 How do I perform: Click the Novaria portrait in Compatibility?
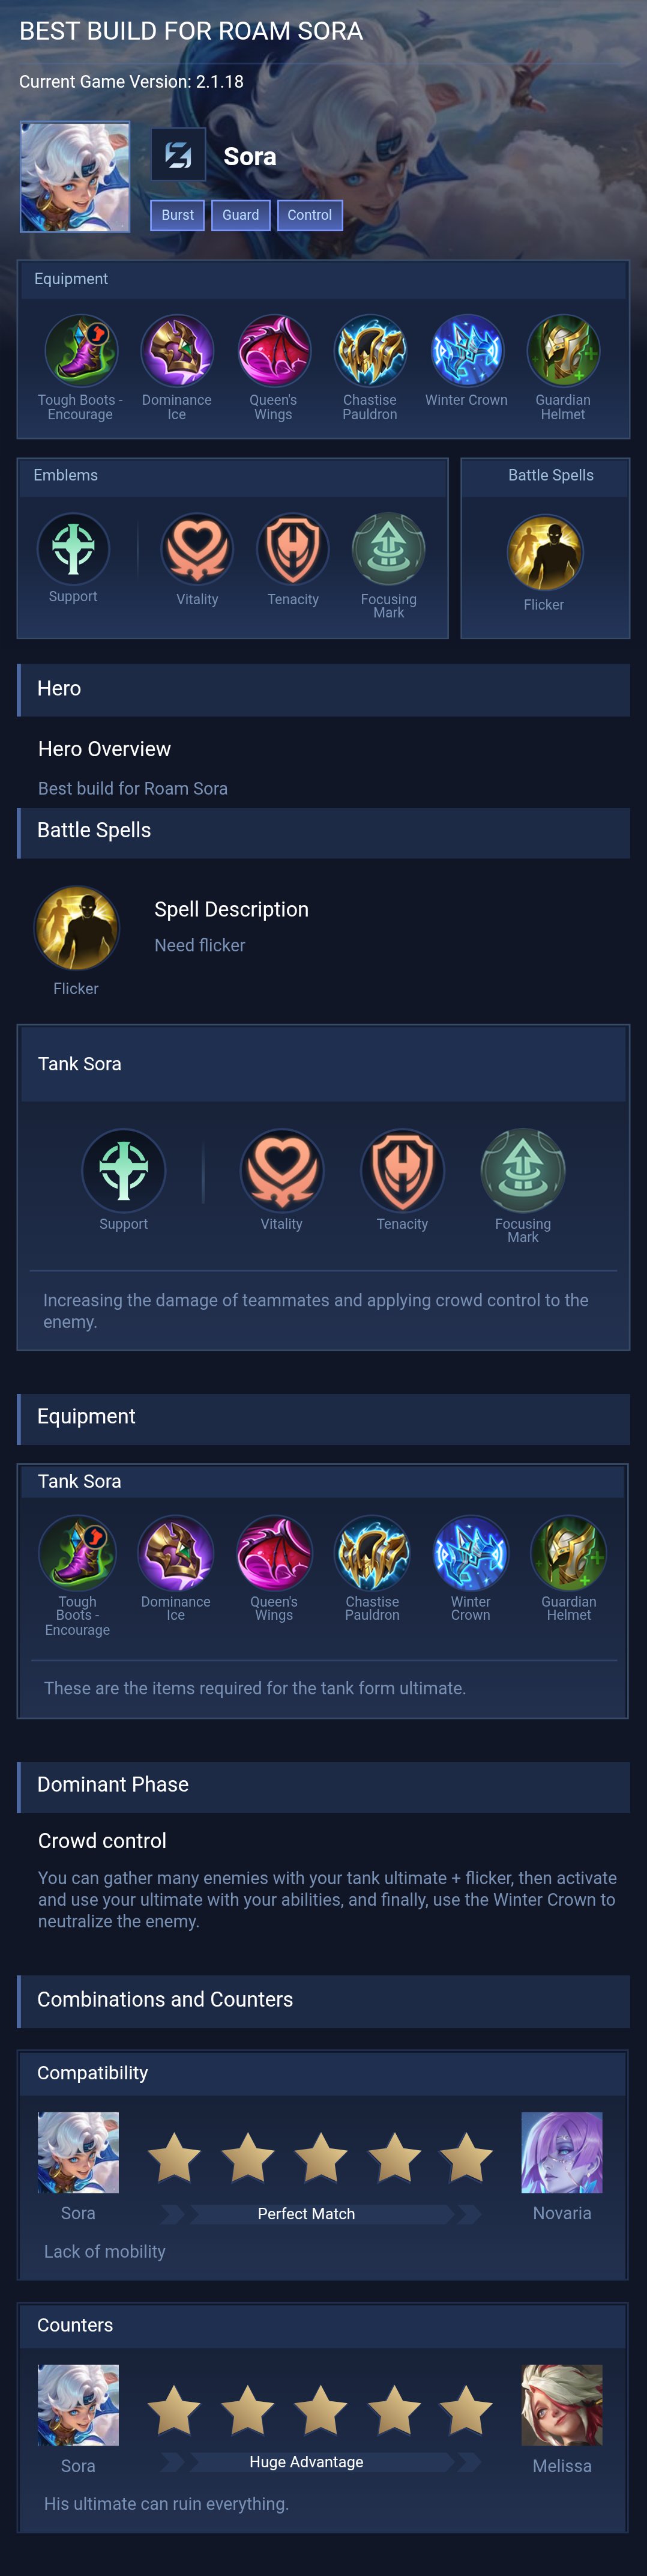point(562,2152)
